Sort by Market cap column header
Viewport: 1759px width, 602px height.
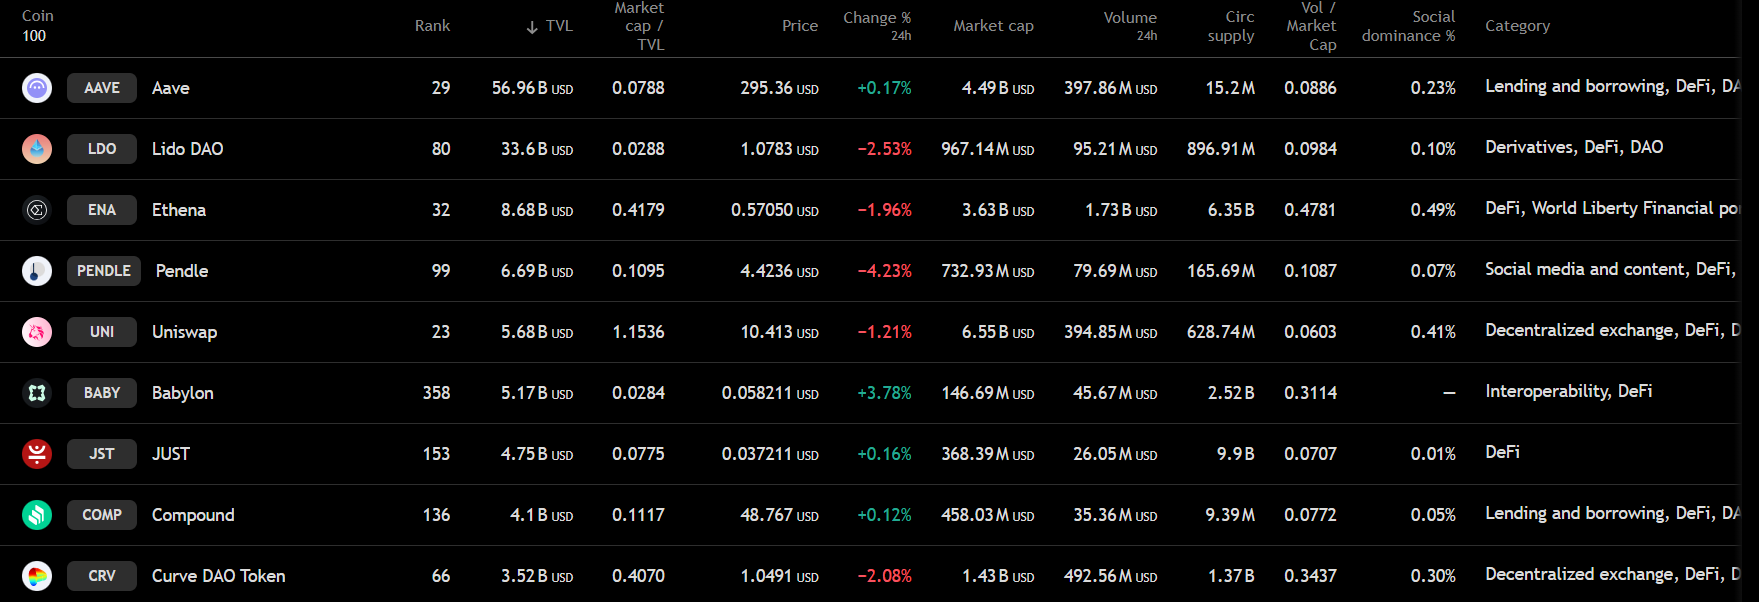point(993,26)
